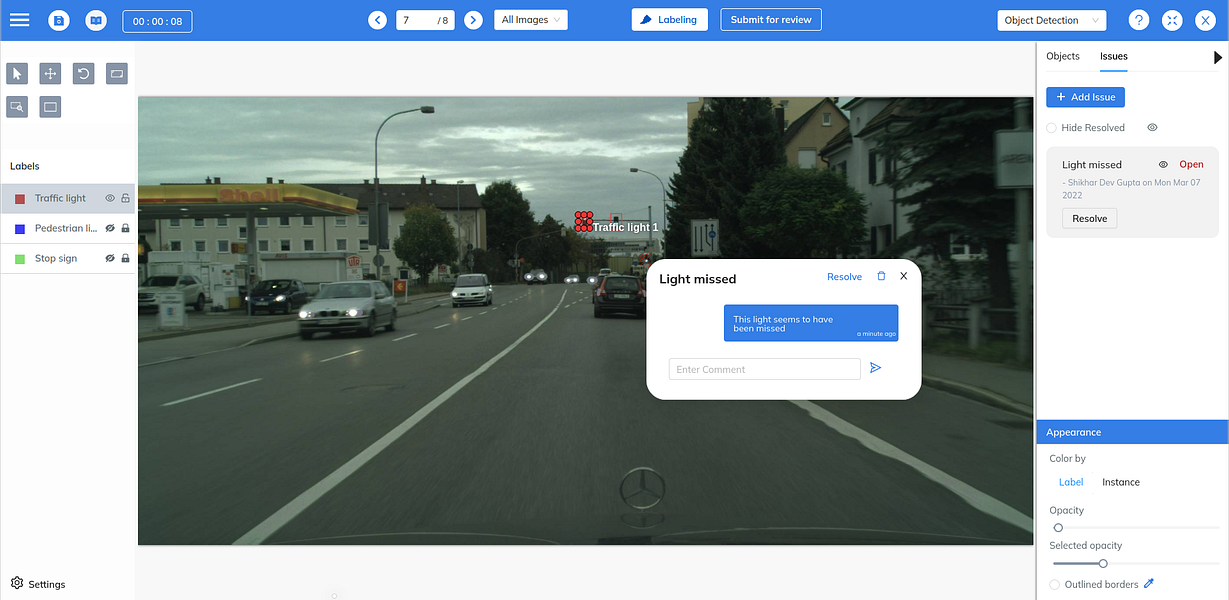Toggle Outlined borders option
Viewport: 1229px width, 600px height.
point(1055,584)
